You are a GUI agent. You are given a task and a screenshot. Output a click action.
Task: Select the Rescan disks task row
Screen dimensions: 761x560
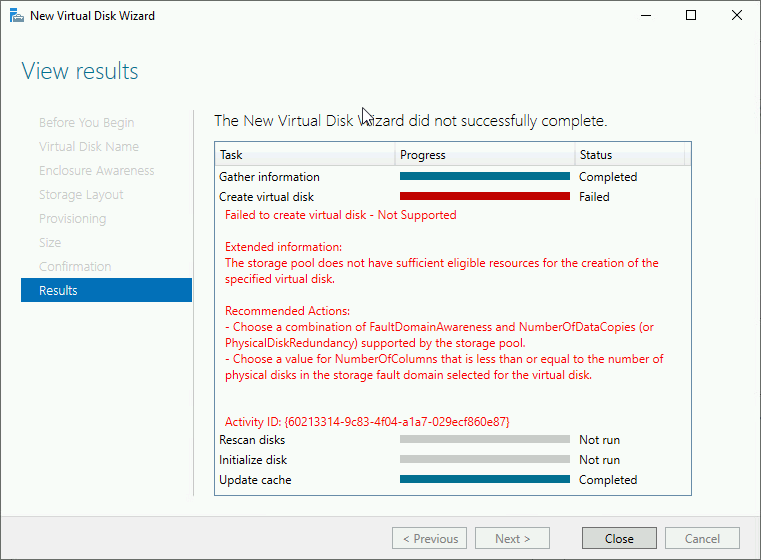click(453, 440)
